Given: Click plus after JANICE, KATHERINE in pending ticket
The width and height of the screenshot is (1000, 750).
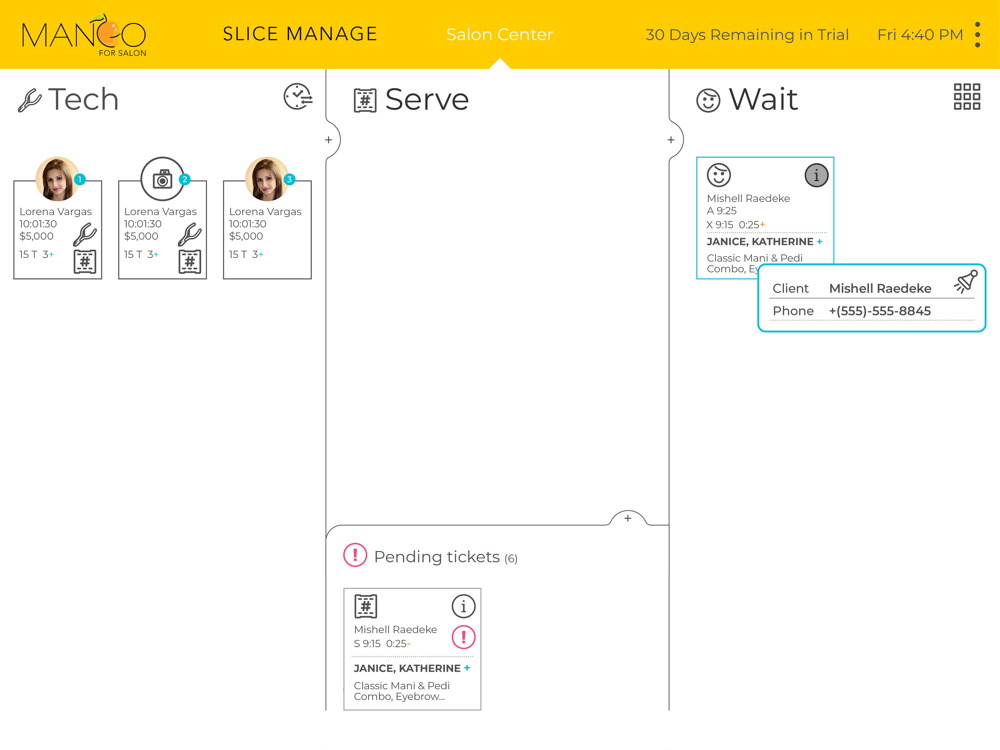Looking at the screenshot, I should coord(467,668).
